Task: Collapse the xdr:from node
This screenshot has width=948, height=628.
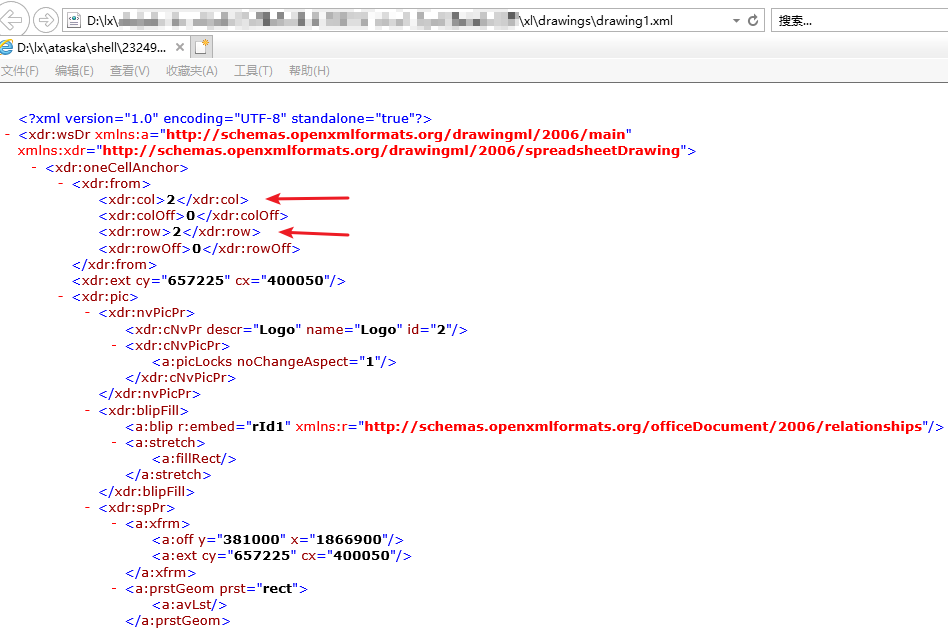Action: 60,184
